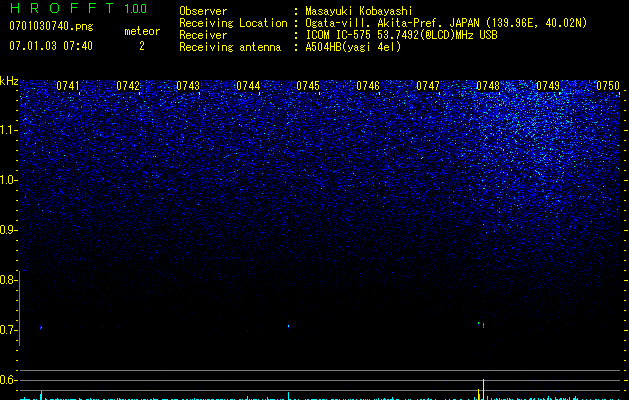The height and width of the screenshot is (400, 629).
Task: Click the 0748 time marker
Action: click(488, 86)
